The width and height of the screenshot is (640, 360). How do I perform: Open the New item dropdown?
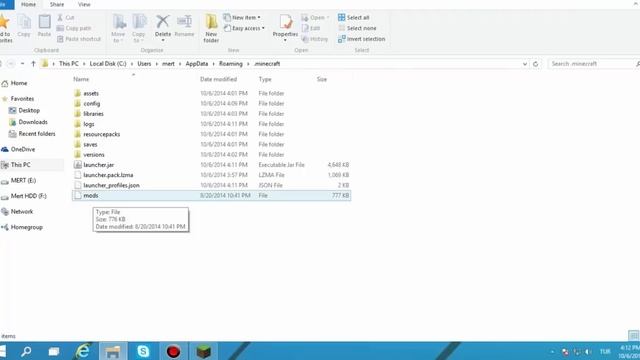point(242,18)
